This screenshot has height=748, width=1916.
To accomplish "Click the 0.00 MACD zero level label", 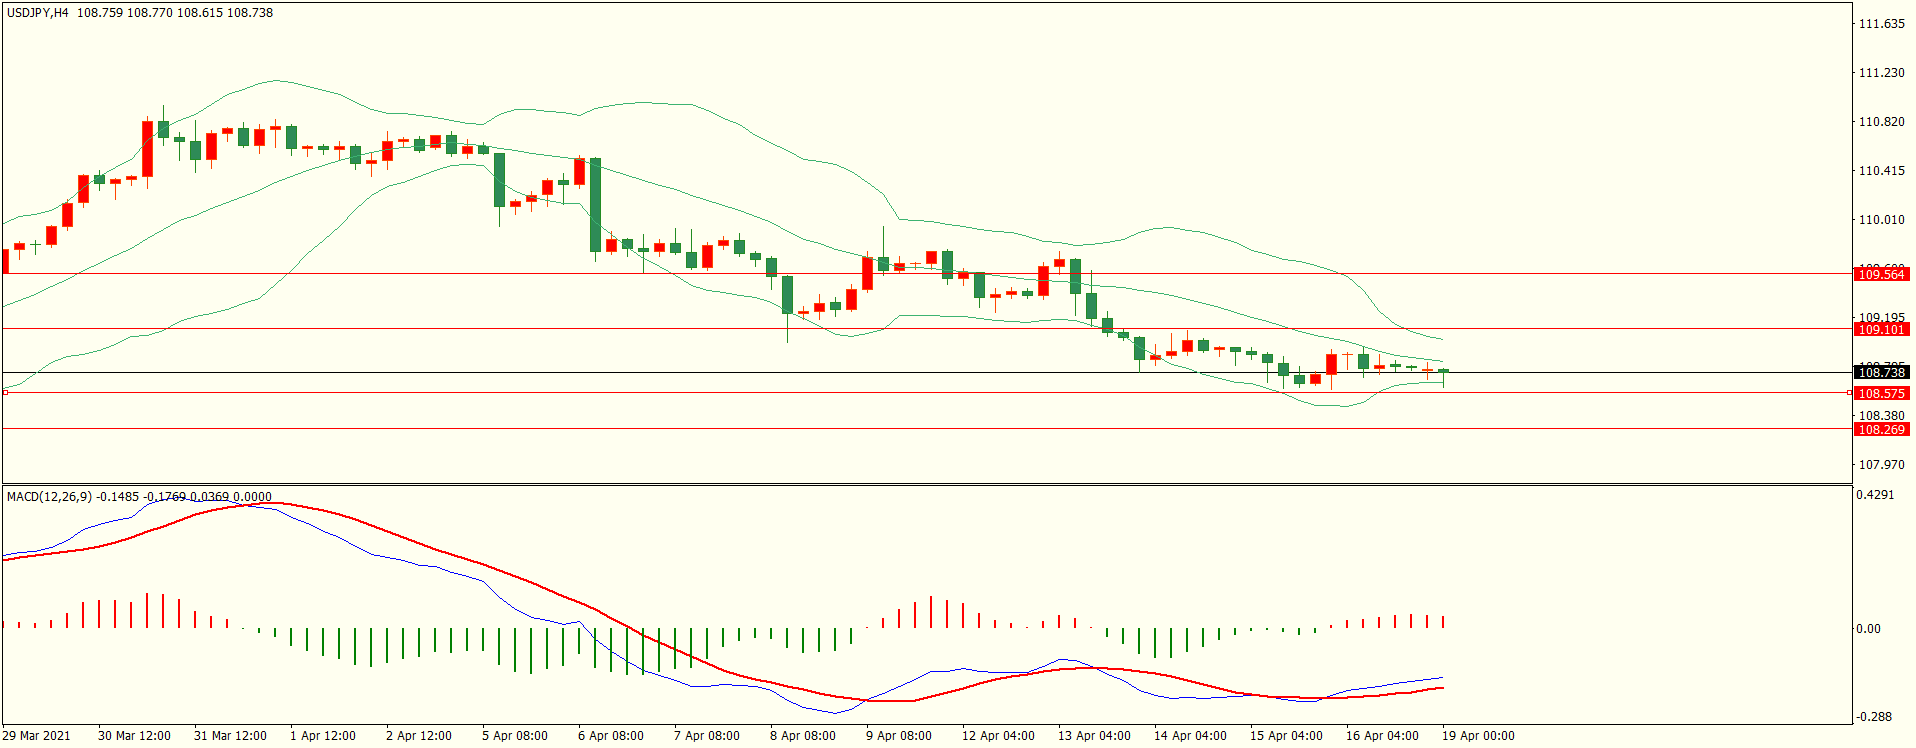I will click(x=1868, y=629).
